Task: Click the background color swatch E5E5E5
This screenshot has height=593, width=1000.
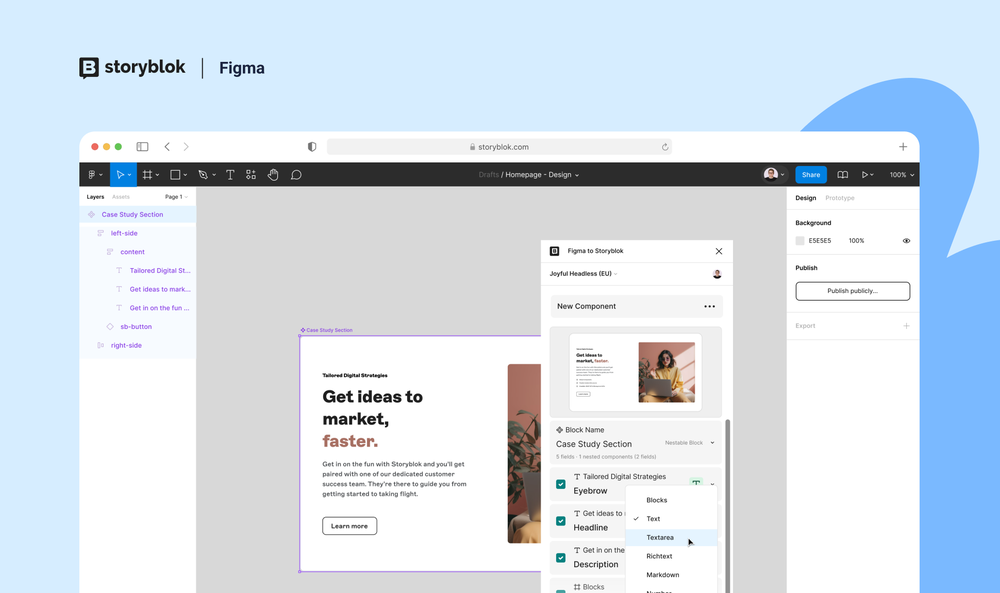Action: coord(800,241)
